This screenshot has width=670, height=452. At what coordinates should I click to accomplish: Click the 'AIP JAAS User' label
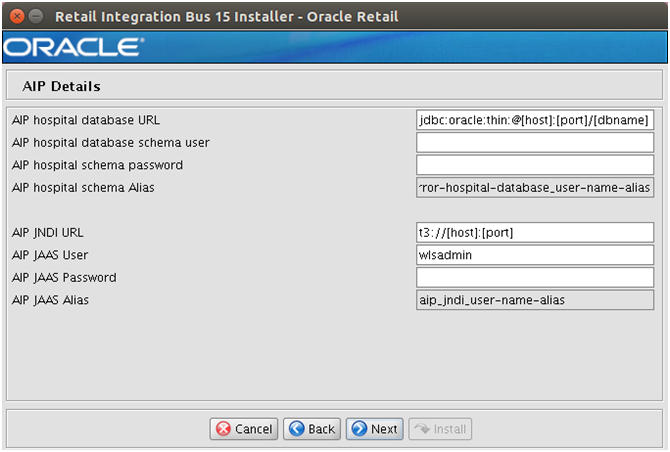tap(50, 255)
